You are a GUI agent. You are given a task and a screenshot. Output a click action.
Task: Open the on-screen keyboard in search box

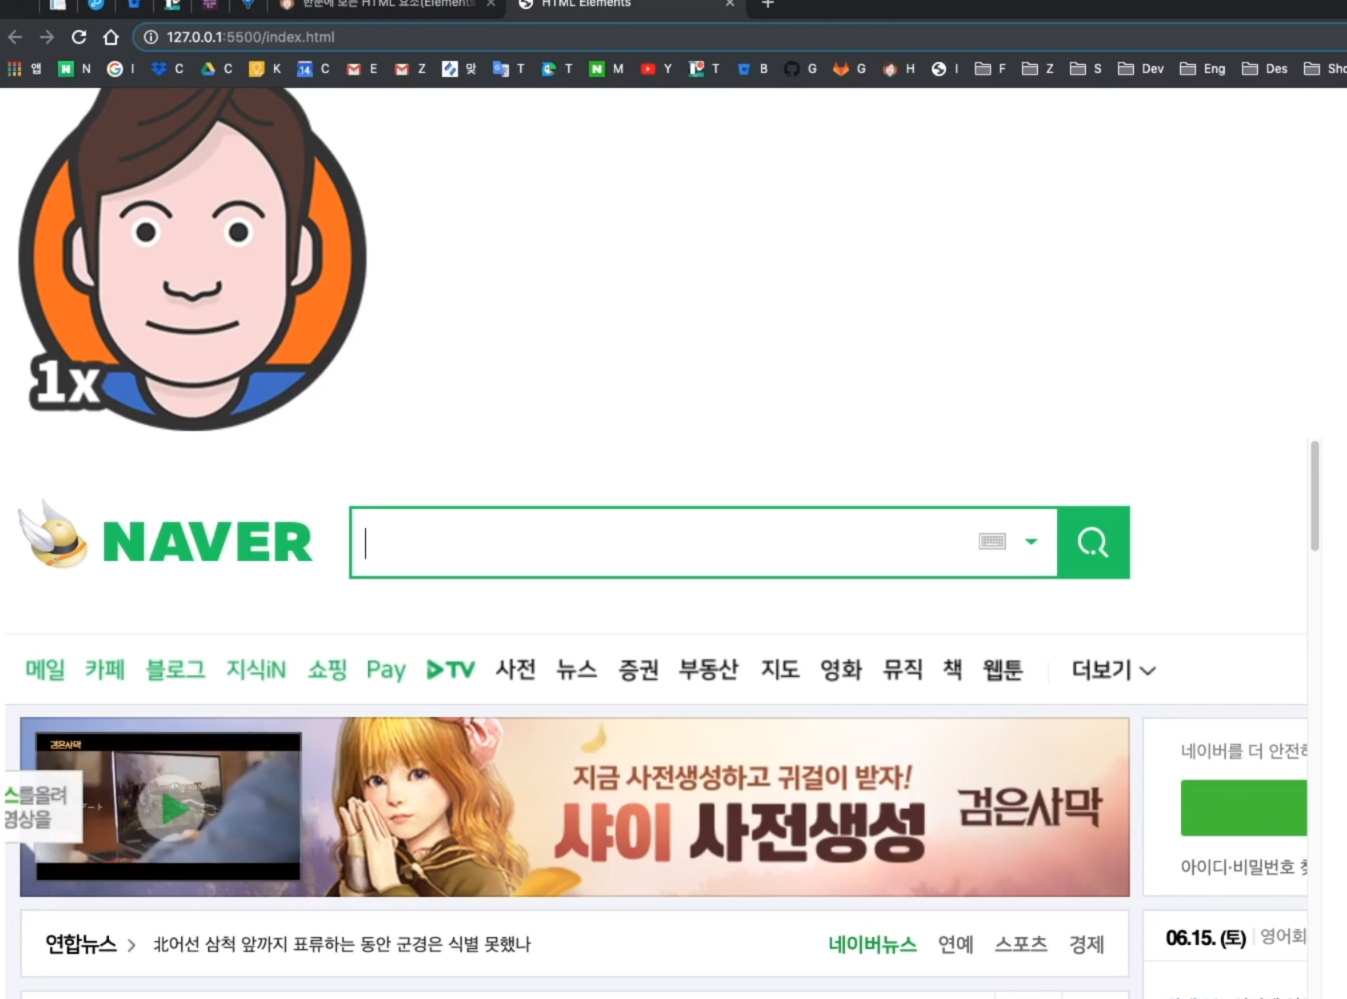pyautogui.click(x=992, y=541)
